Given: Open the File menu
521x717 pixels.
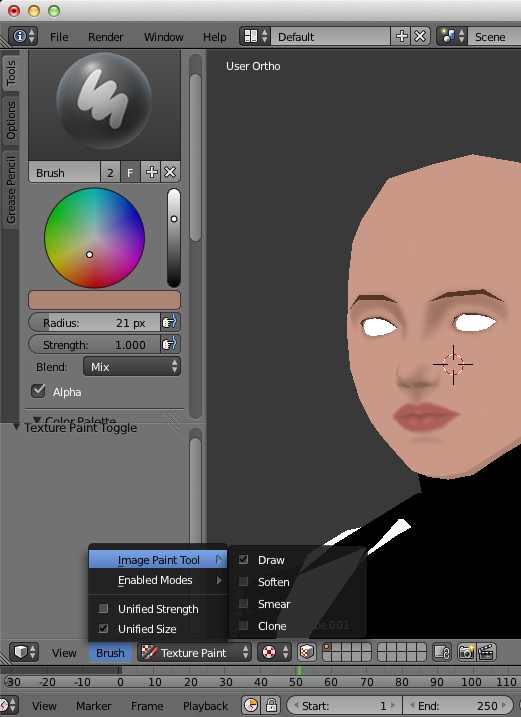Looking at the screenshot, I should [x=59, y=37].
